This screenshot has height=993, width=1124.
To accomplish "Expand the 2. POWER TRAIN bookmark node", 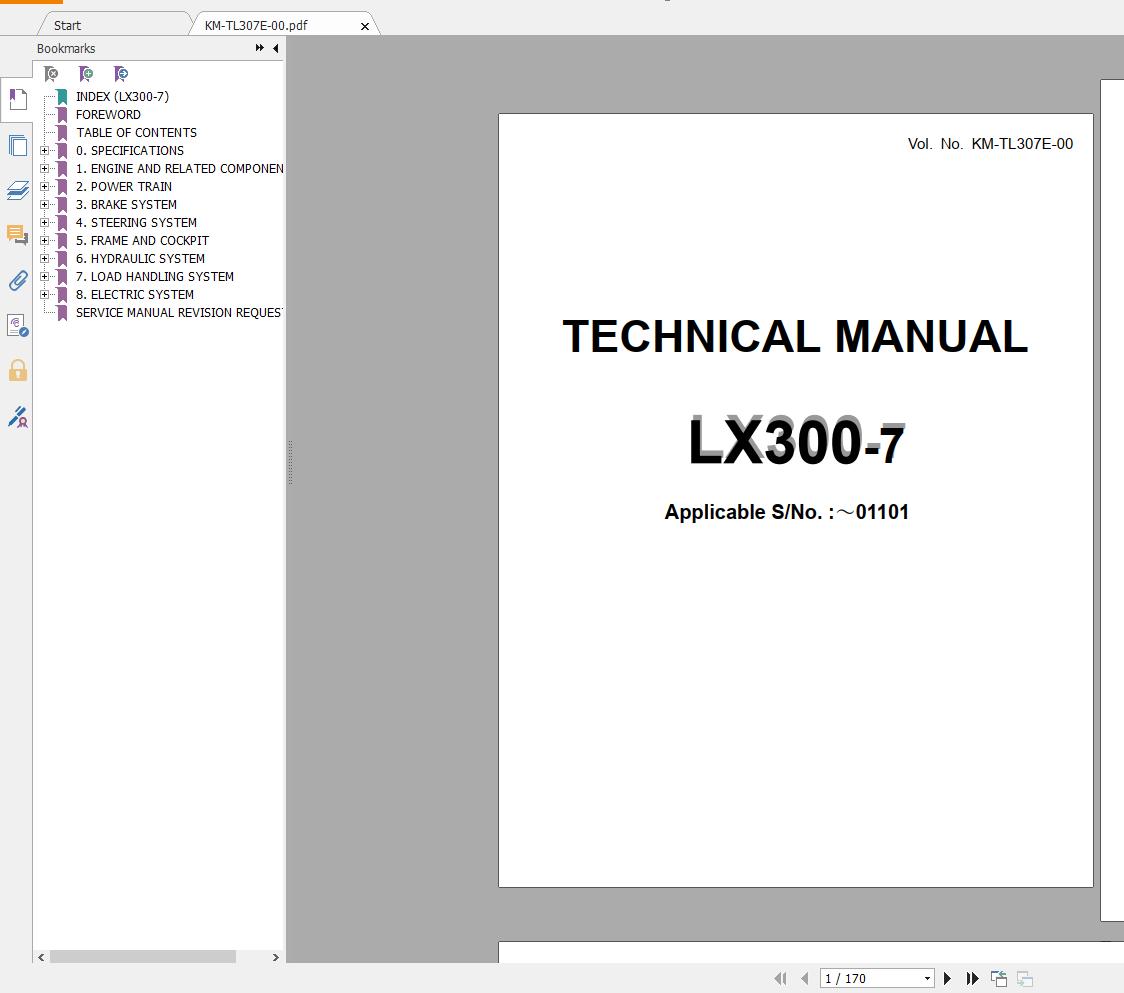I will [x=44, y=186].
